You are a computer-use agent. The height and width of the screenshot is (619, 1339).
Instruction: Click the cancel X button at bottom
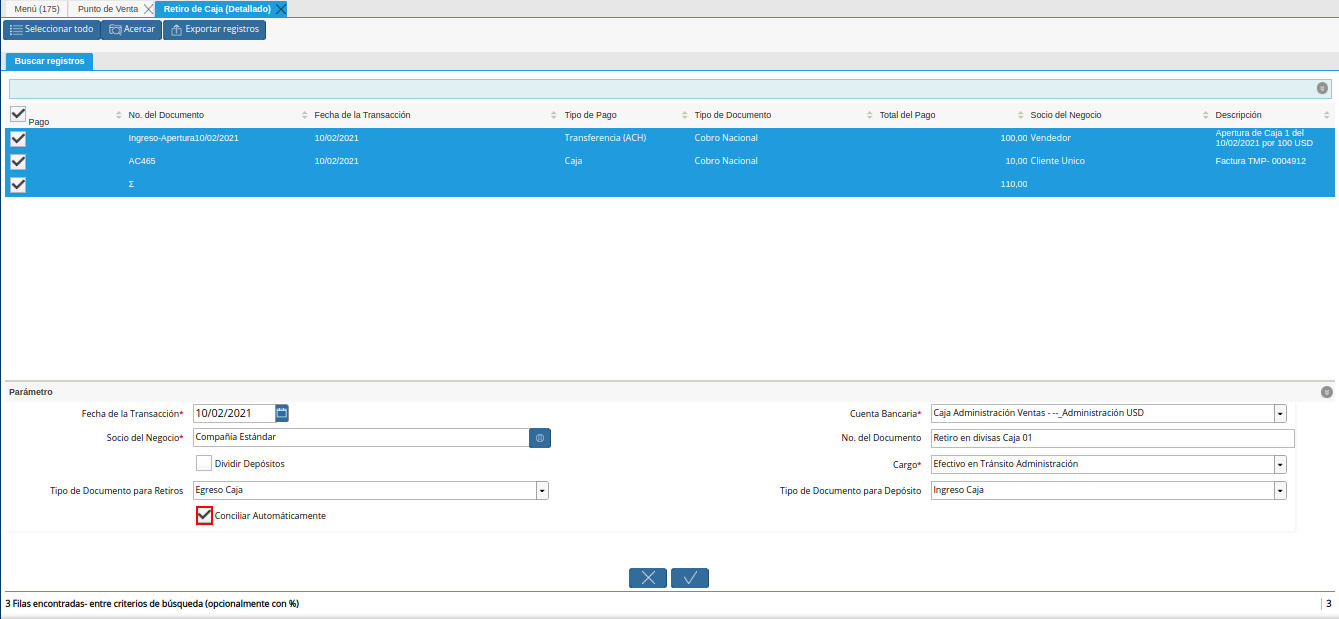(x=647, y=578)
